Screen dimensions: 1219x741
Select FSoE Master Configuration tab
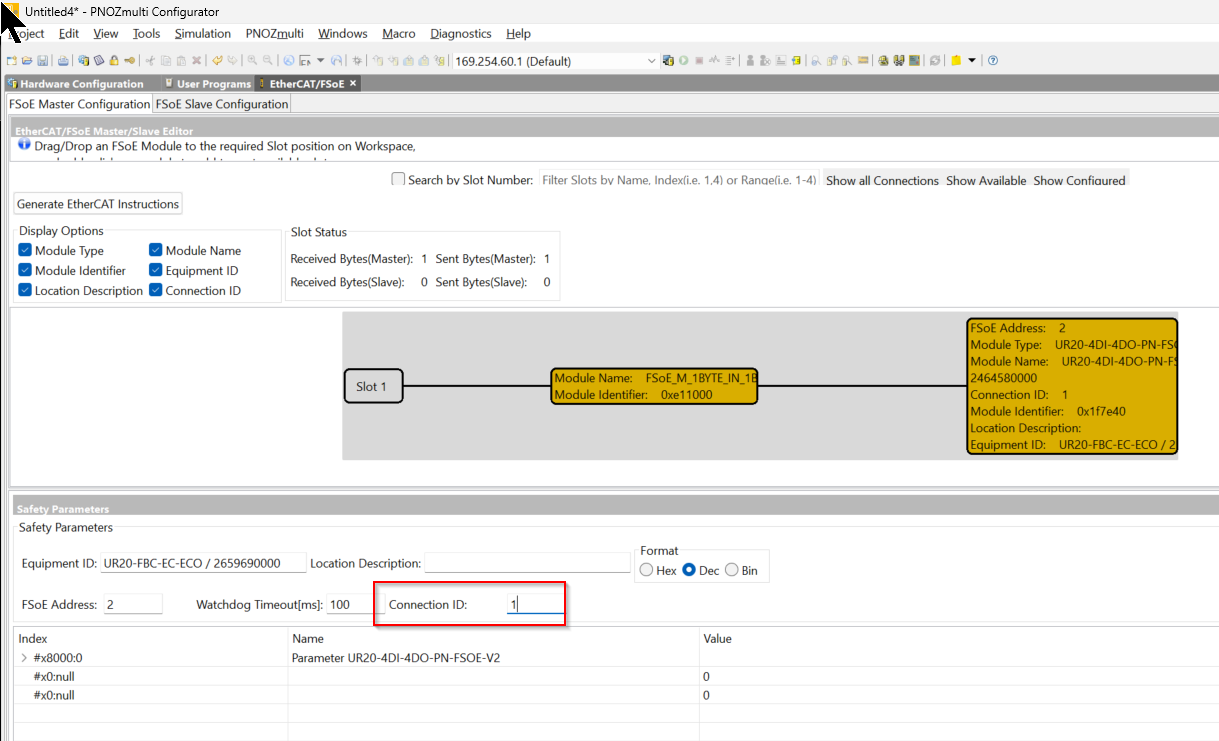click(x=79, y=104)
